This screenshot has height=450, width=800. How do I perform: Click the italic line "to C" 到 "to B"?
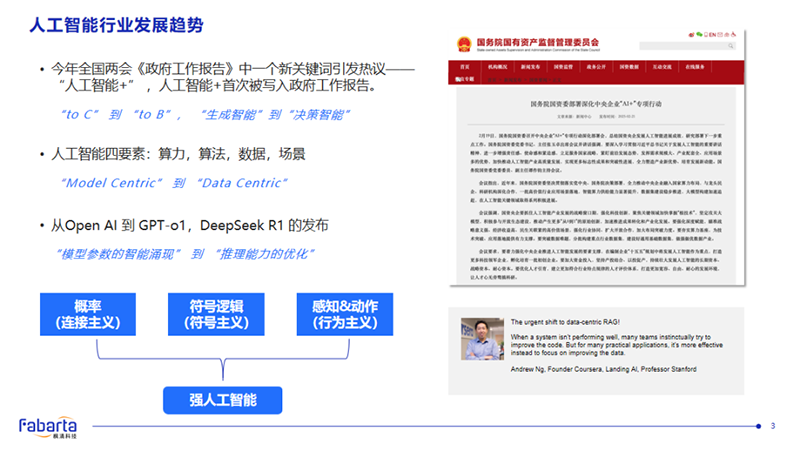pyautogui.click(x=205, y=115)
